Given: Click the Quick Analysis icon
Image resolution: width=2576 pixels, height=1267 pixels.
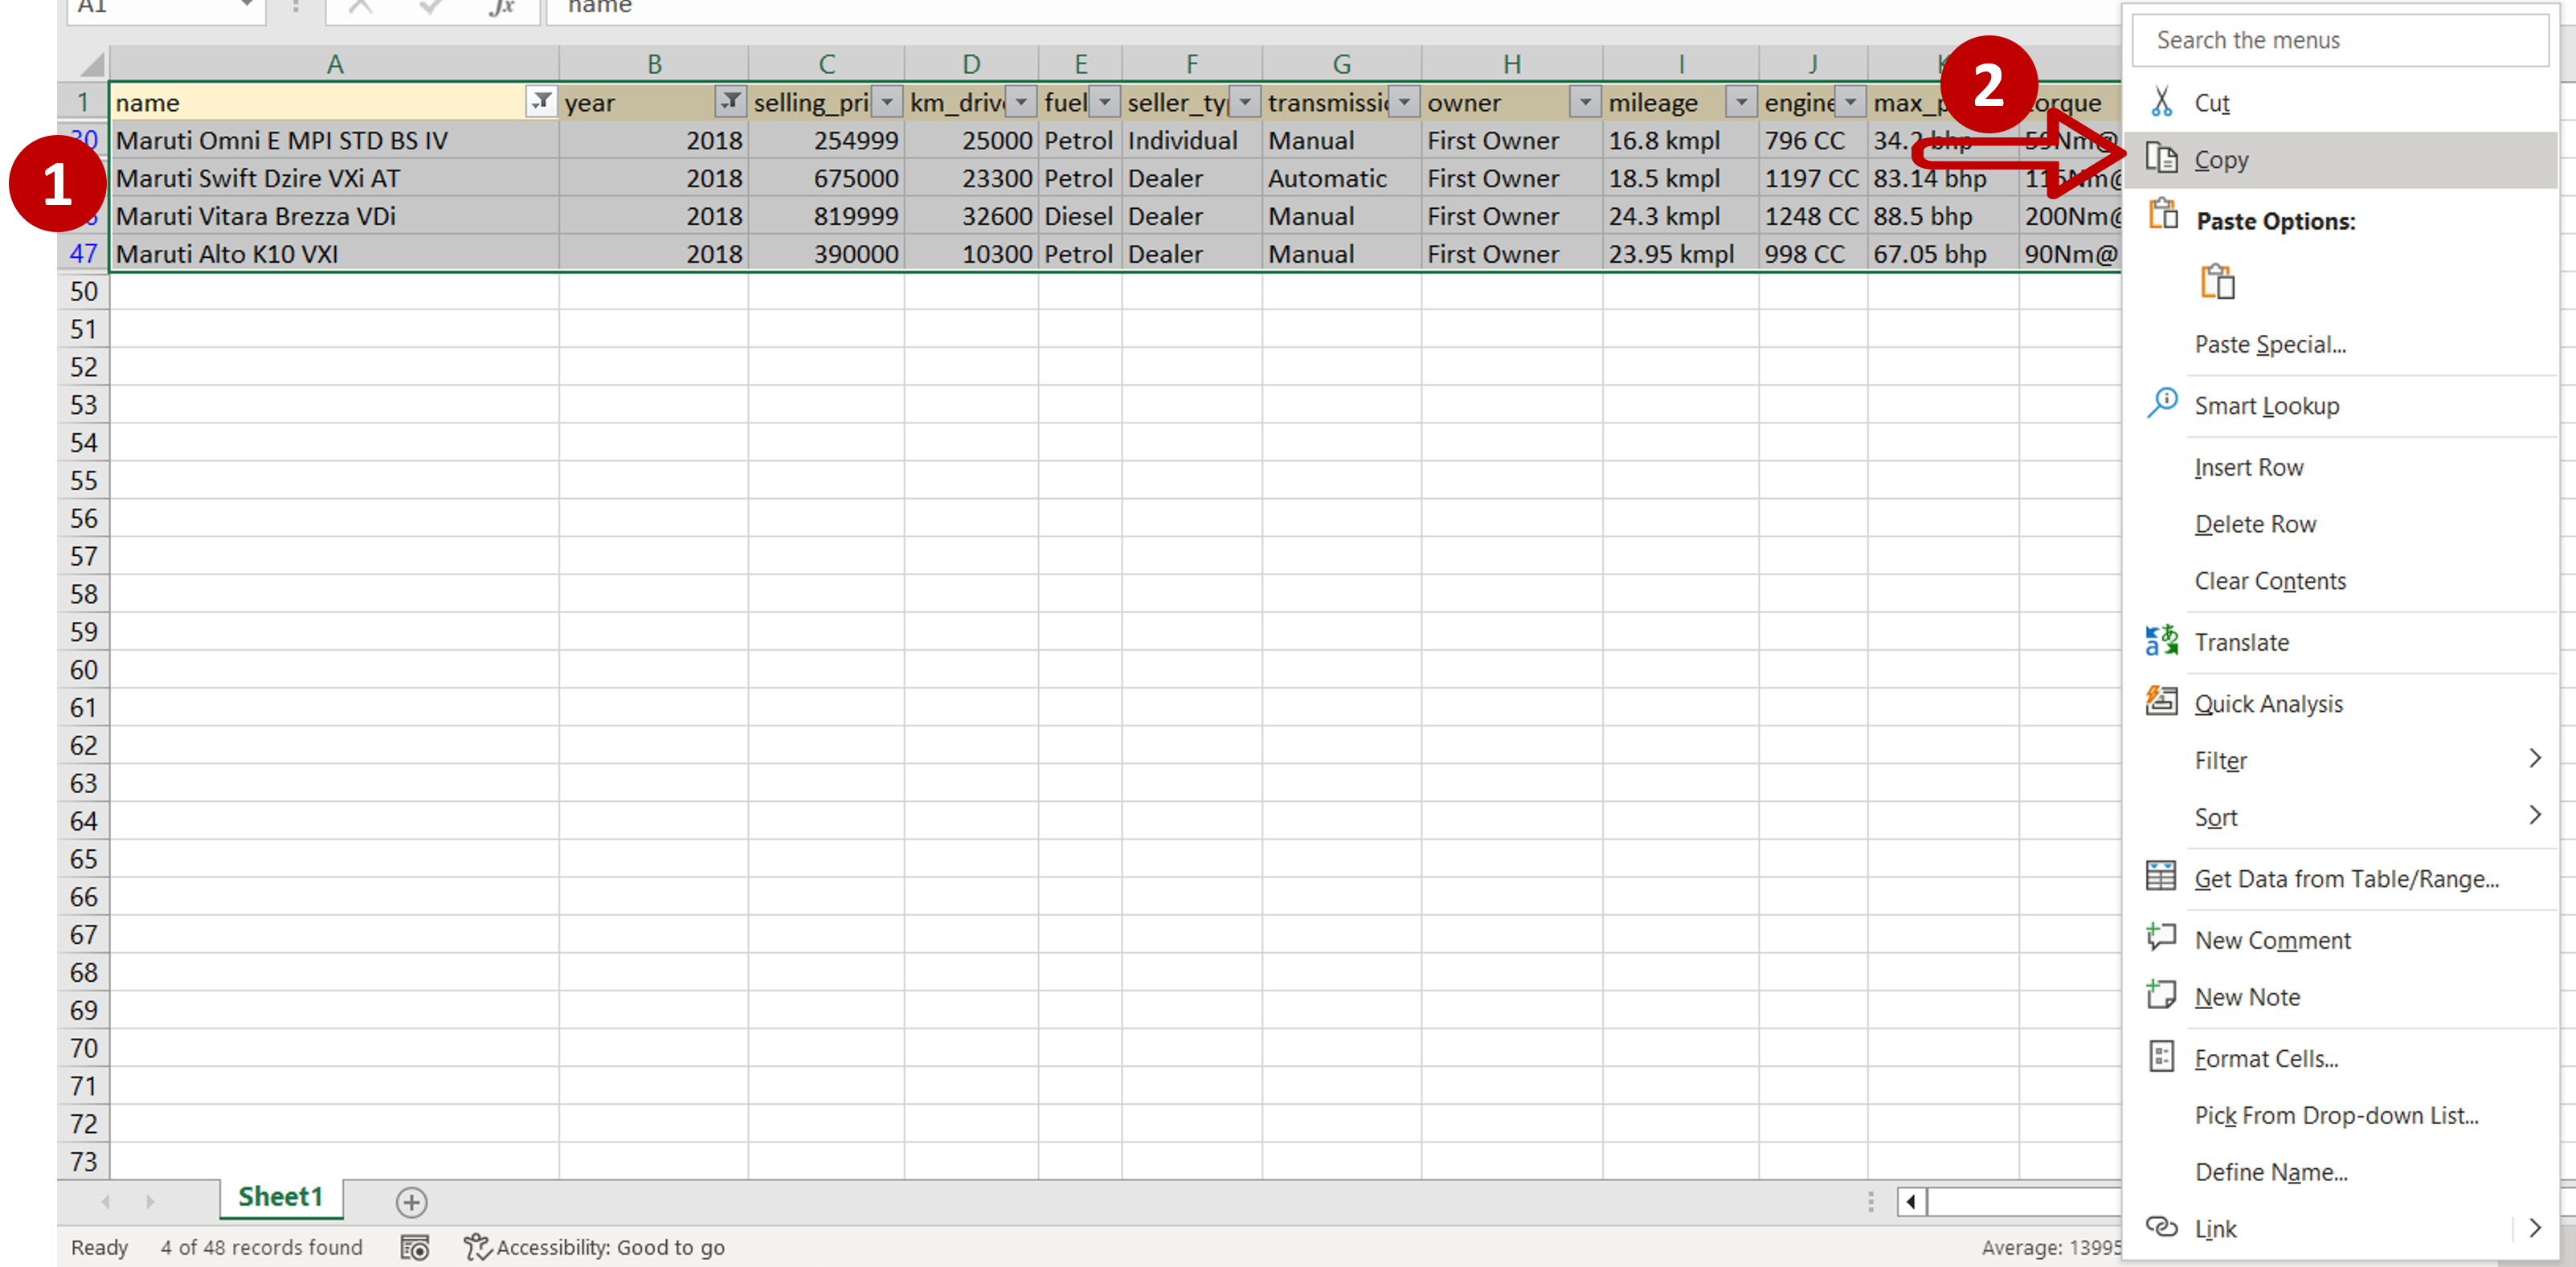Looking at the screenshot, I should click(2161, 702).
